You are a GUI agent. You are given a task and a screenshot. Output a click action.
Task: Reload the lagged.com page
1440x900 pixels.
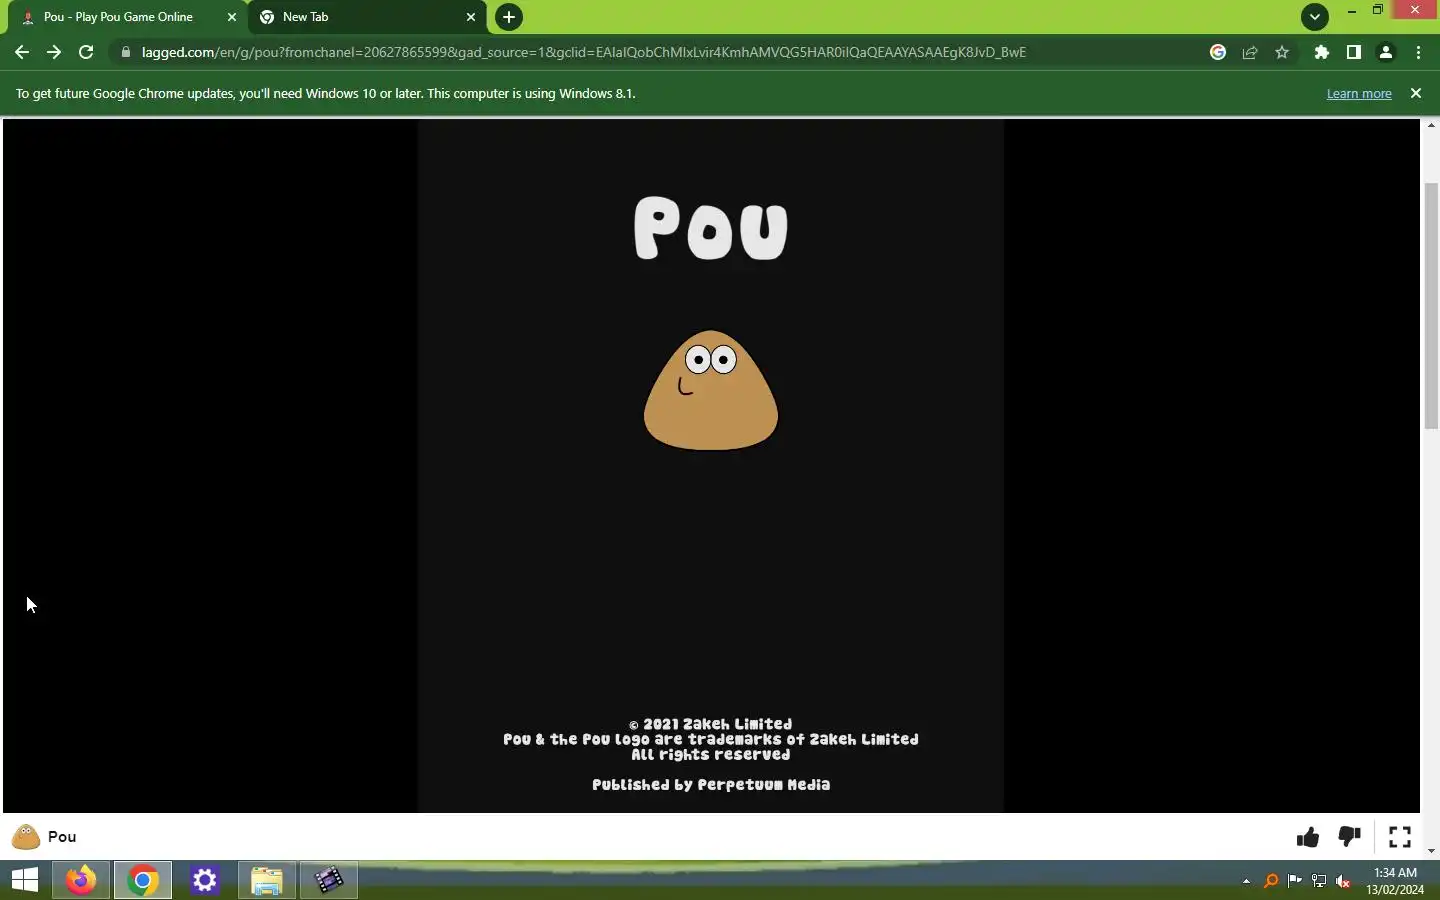86,52
